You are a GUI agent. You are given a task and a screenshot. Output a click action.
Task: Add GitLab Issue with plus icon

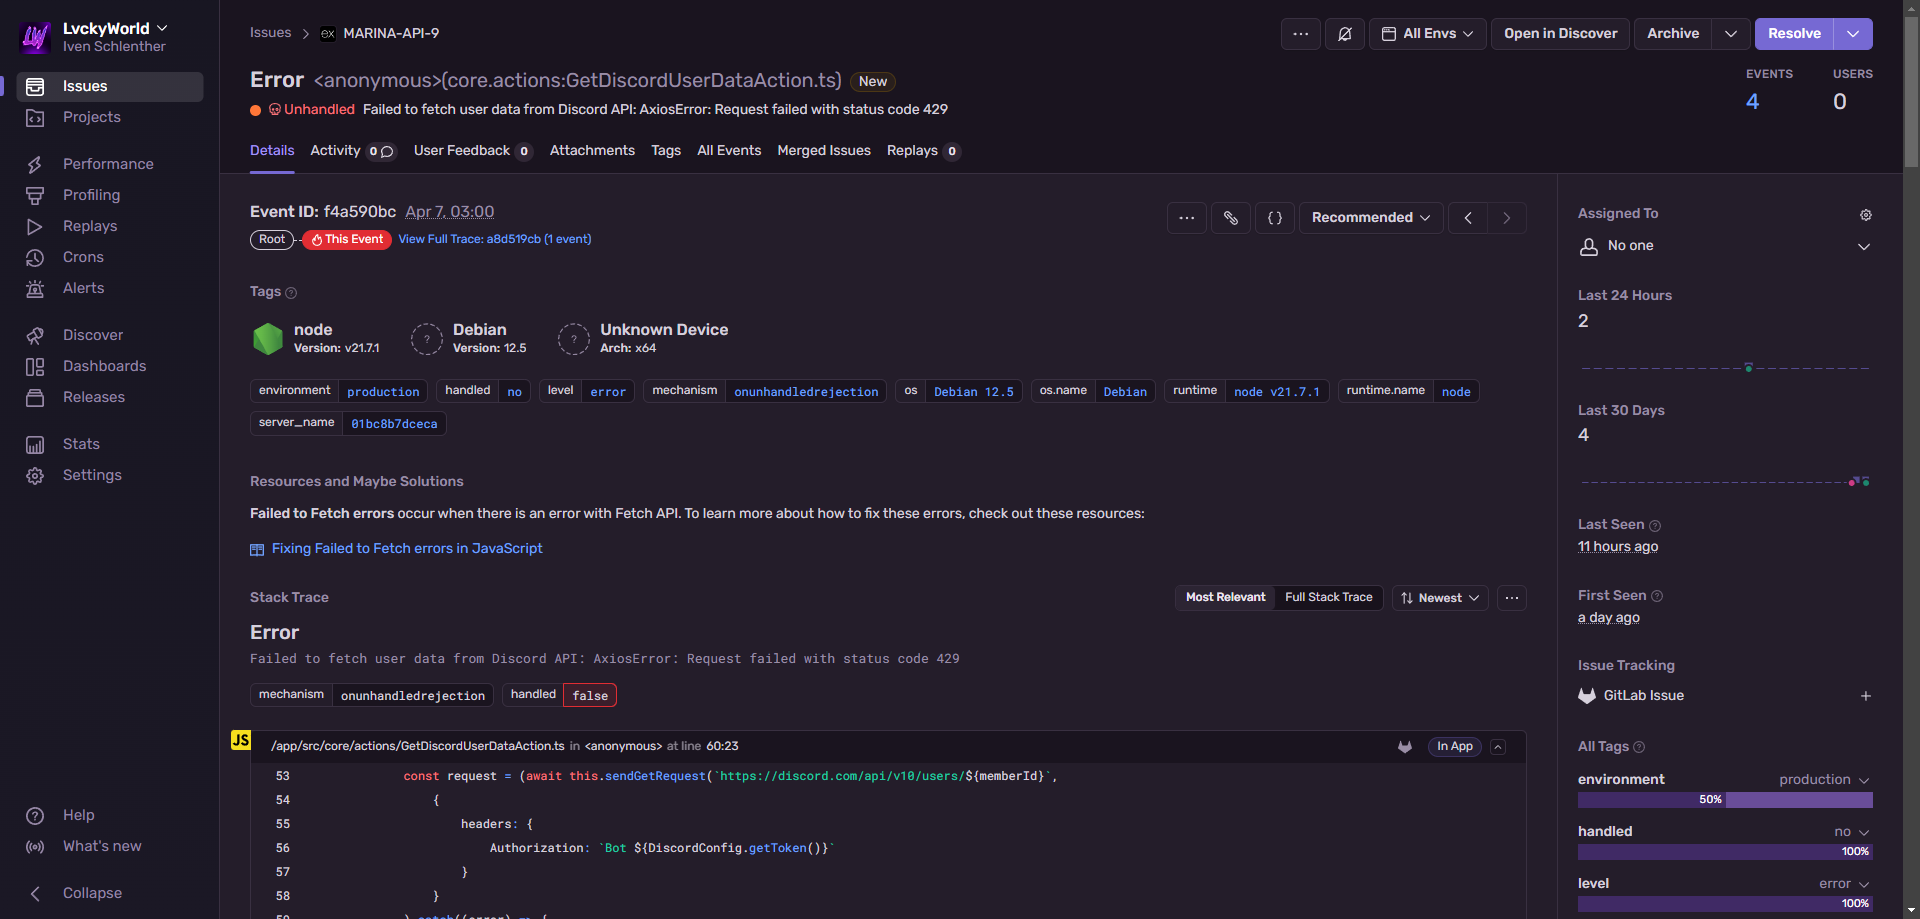(1865, 696)
